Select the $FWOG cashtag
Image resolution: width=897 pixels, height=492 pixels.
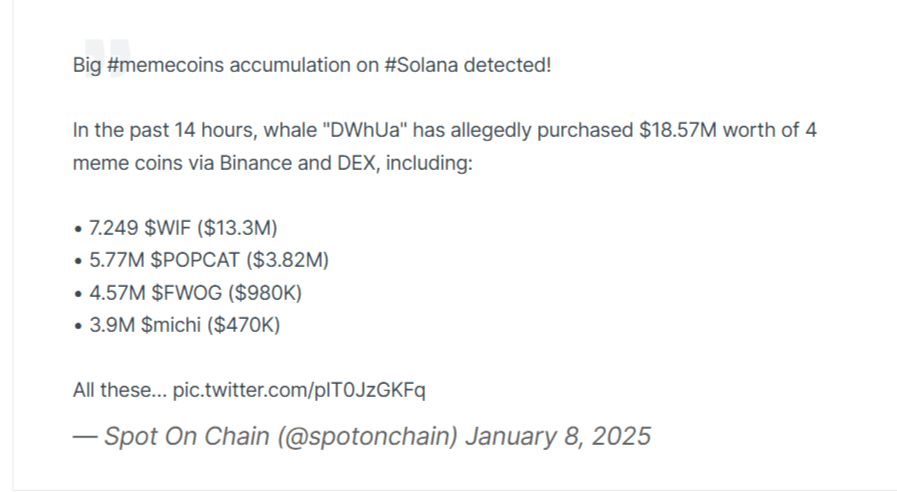click(x=186, y=293)
